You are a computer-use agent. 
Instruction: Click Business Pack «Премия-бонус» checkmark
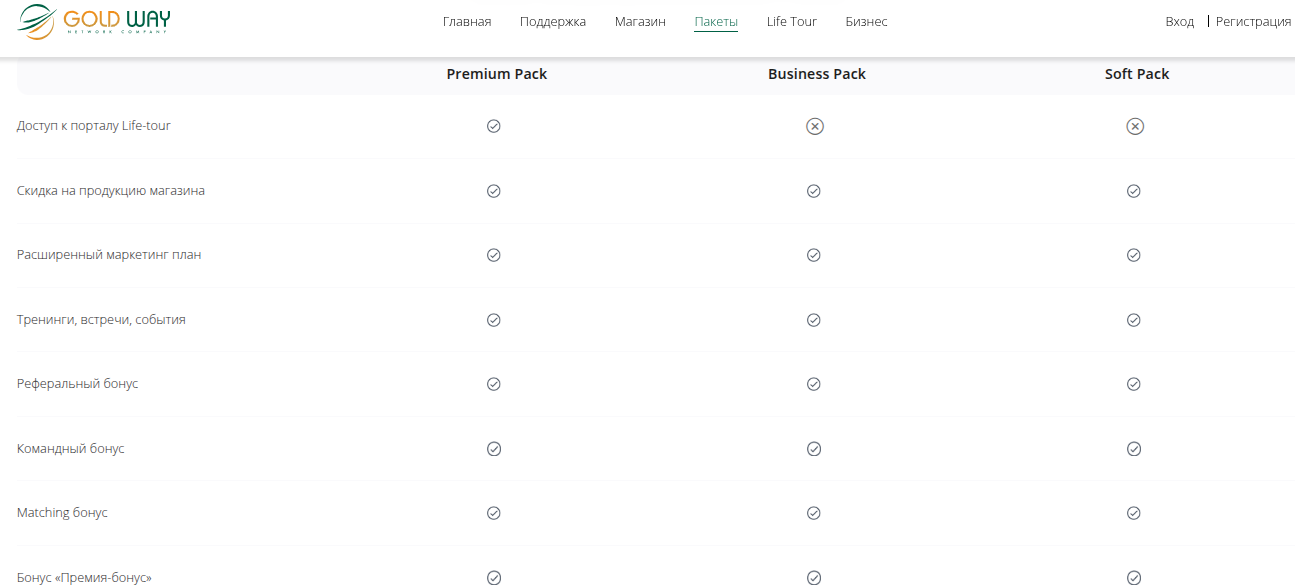[x=814, y=577]
